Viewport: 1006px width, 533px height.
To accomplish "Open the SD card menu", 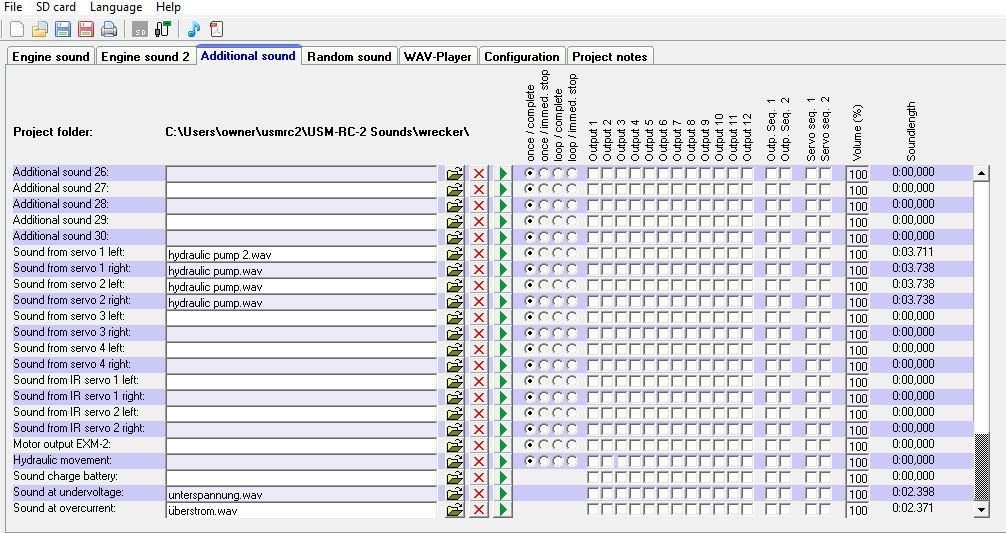I will (x=56, y=7).
